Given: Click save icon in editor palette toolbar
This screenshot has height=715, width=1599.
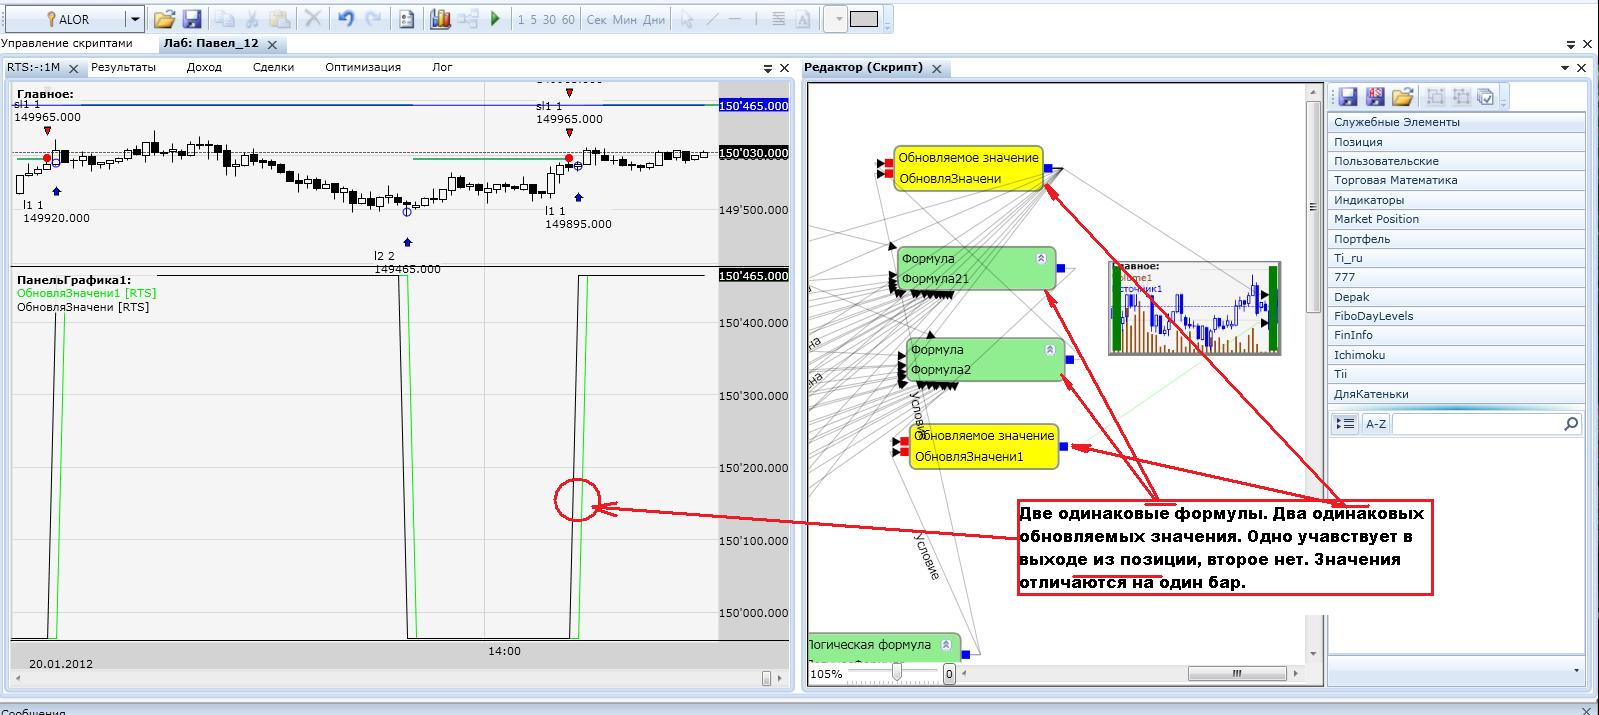Looking at the screenshot, I should [x=1347, y=96].
